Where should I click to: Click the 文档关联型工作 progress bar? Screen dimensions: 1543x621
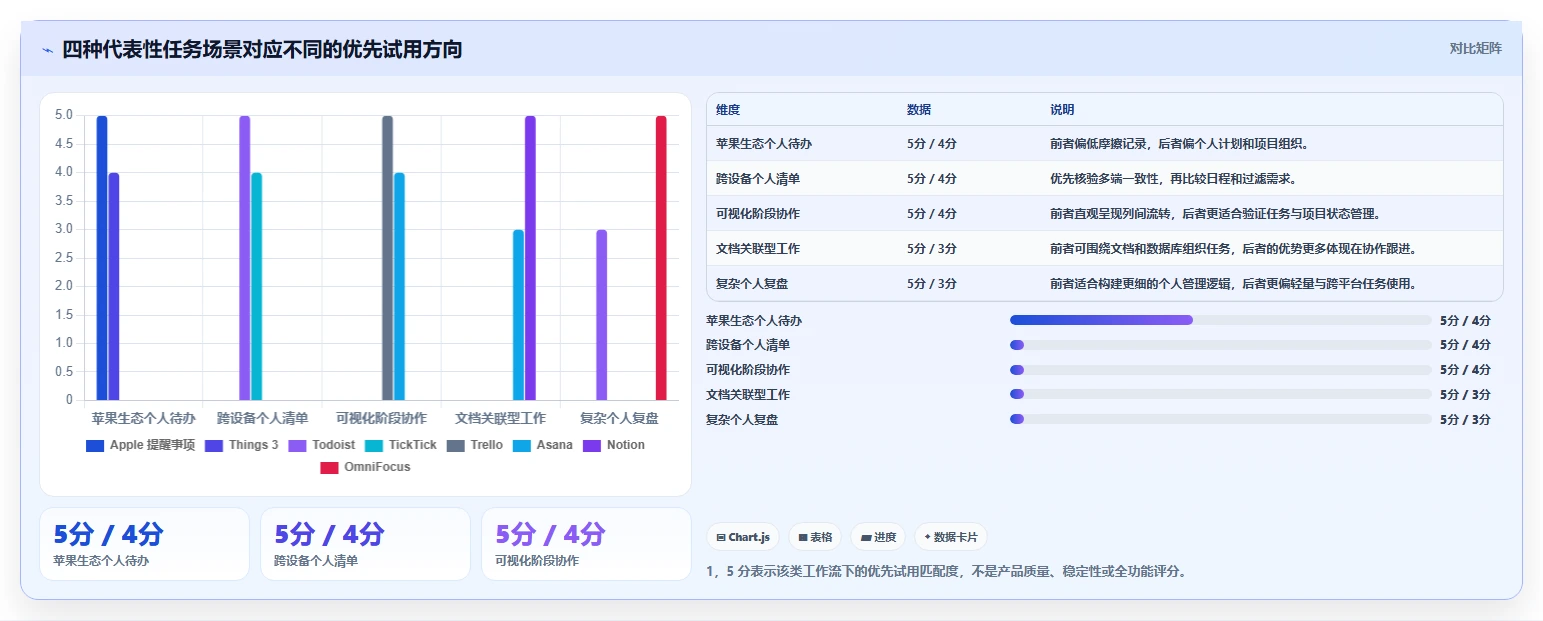click(1220, 394)
